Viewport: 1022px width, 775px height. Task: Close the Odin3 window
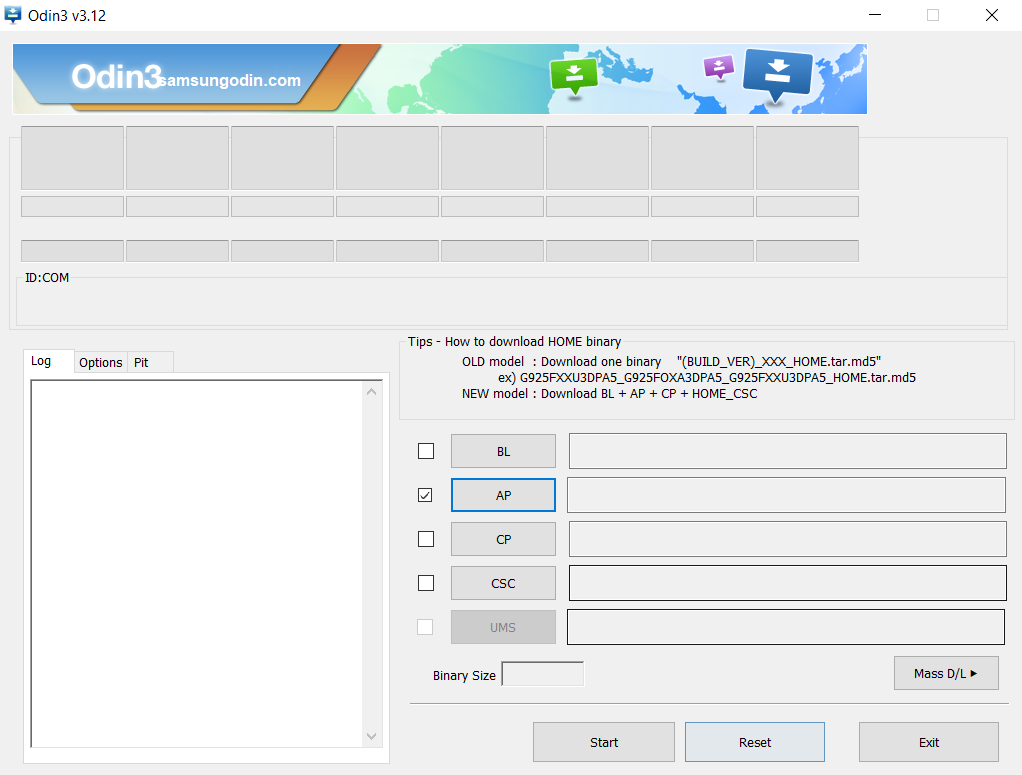click(x=991, y=15)
